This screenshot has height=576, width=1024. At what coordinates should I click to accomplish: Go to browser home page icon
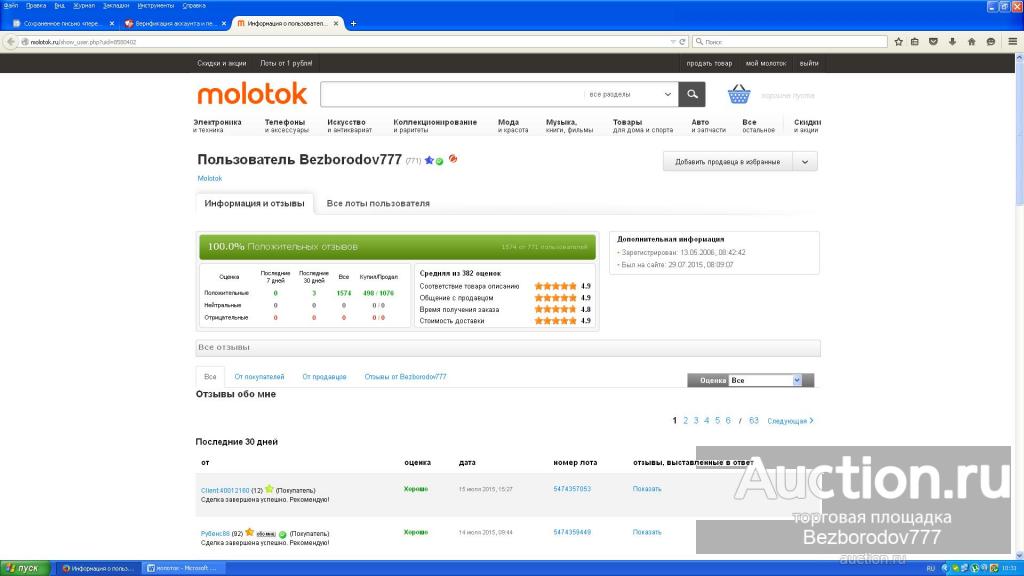[972, 42]
